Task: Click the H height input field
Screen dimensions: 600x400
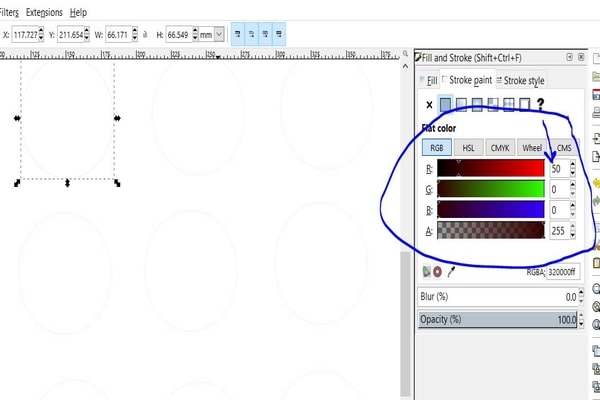Action: click(179, 34)
